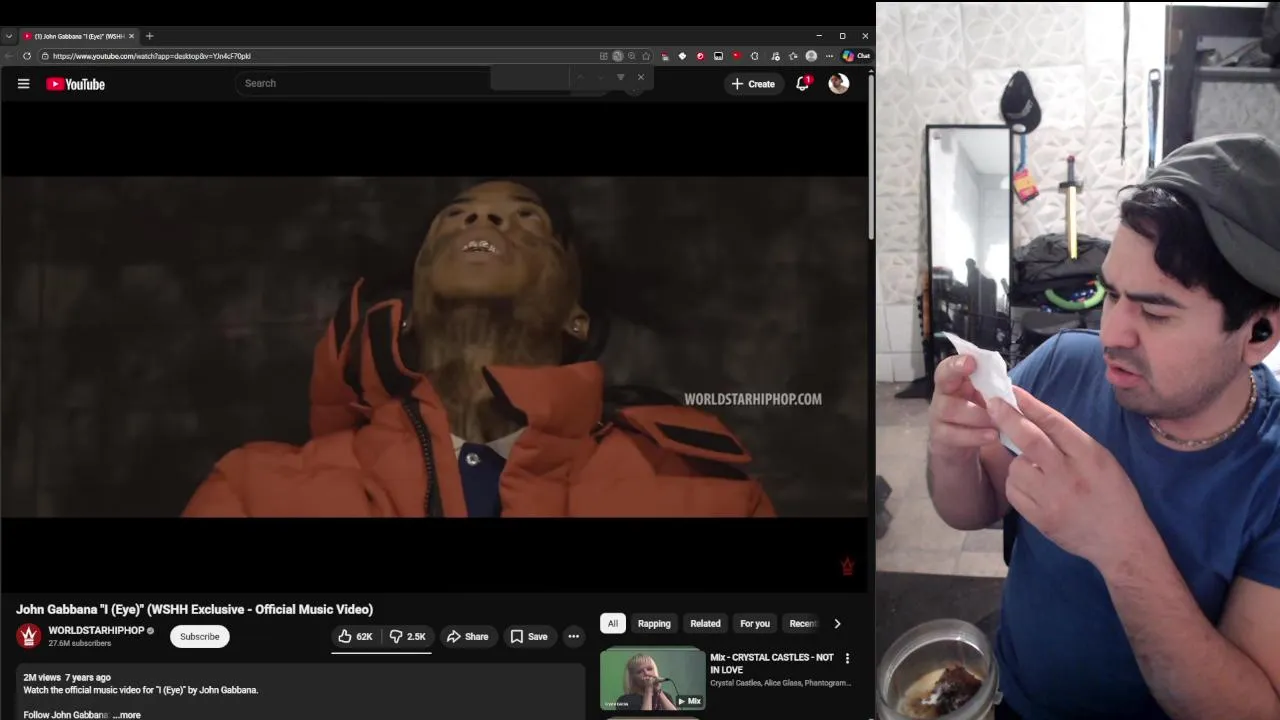The image size is (1280, 720).
Task: Subscribe to WORLDSTARHIPHOP channel
Action: click(200, 636)
